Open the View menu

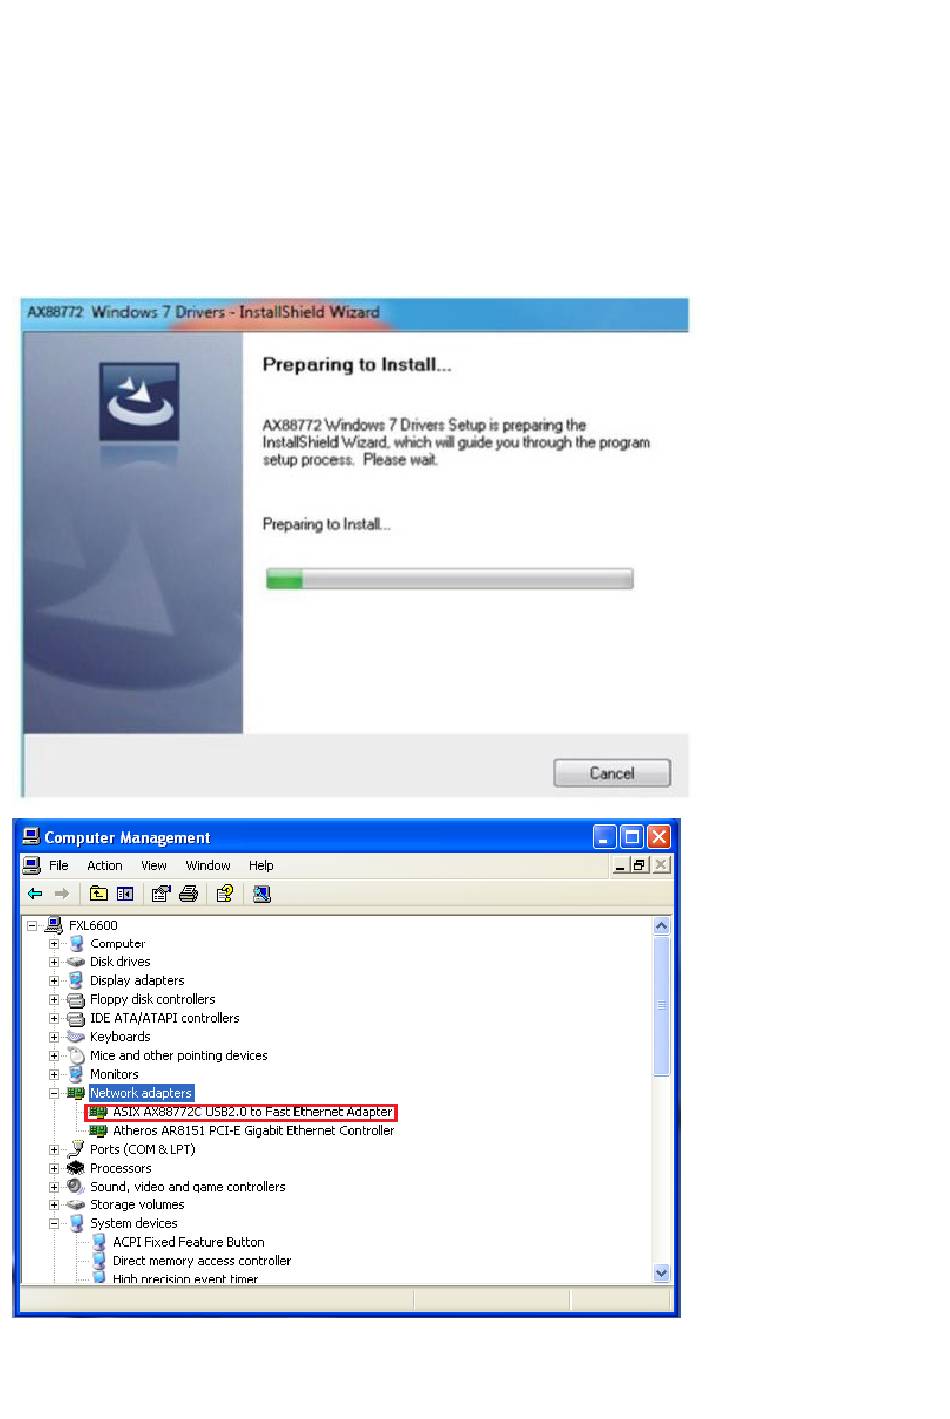pyautogui.click(x=154, y=866)
